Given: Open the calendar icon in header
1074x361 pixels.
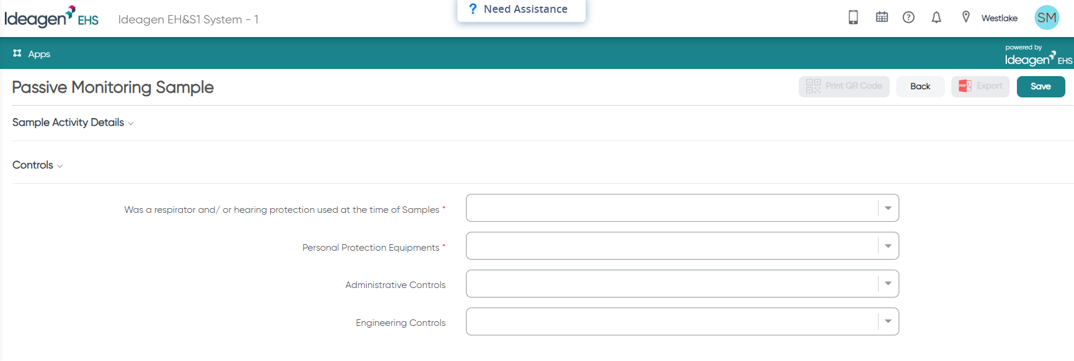Looking at the screenshot, I should pos(882,18).
